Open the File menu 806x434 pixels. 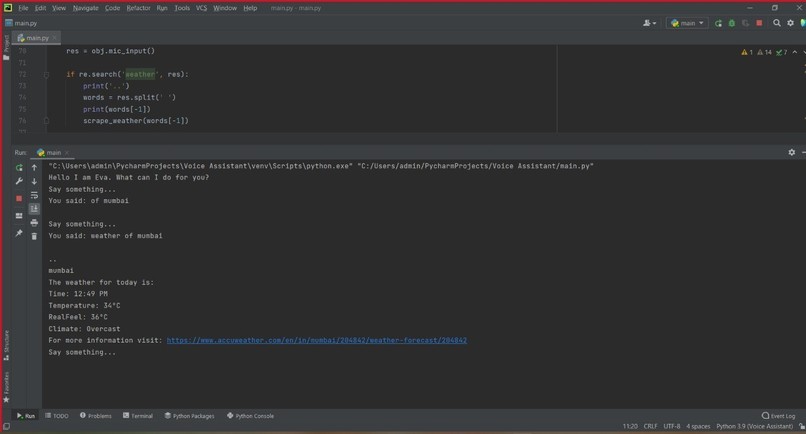coord(23,8)
